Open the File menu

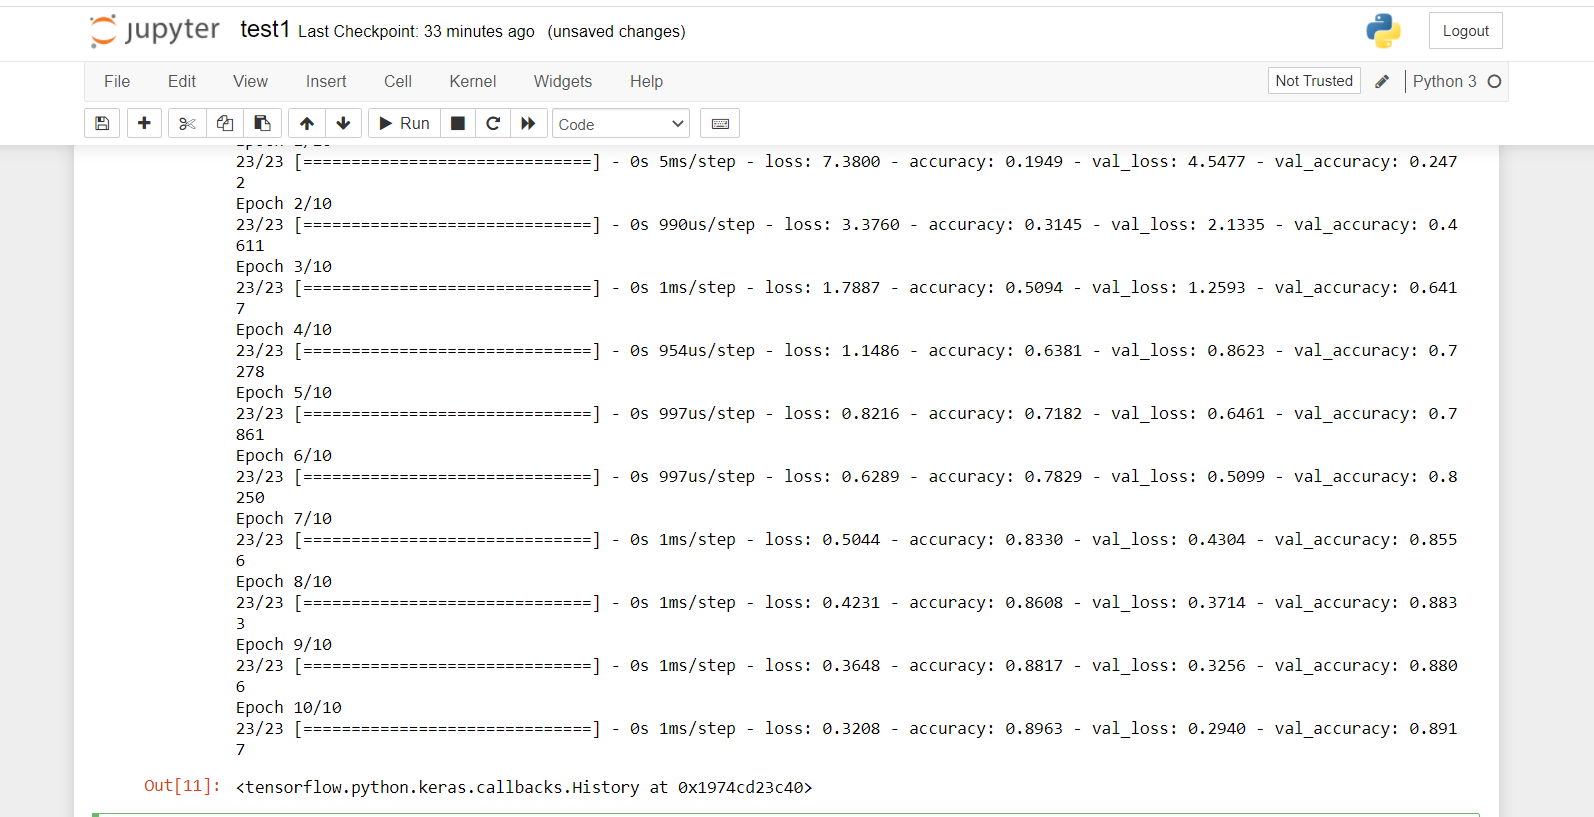pyautogui.click(x=117, y=81)
